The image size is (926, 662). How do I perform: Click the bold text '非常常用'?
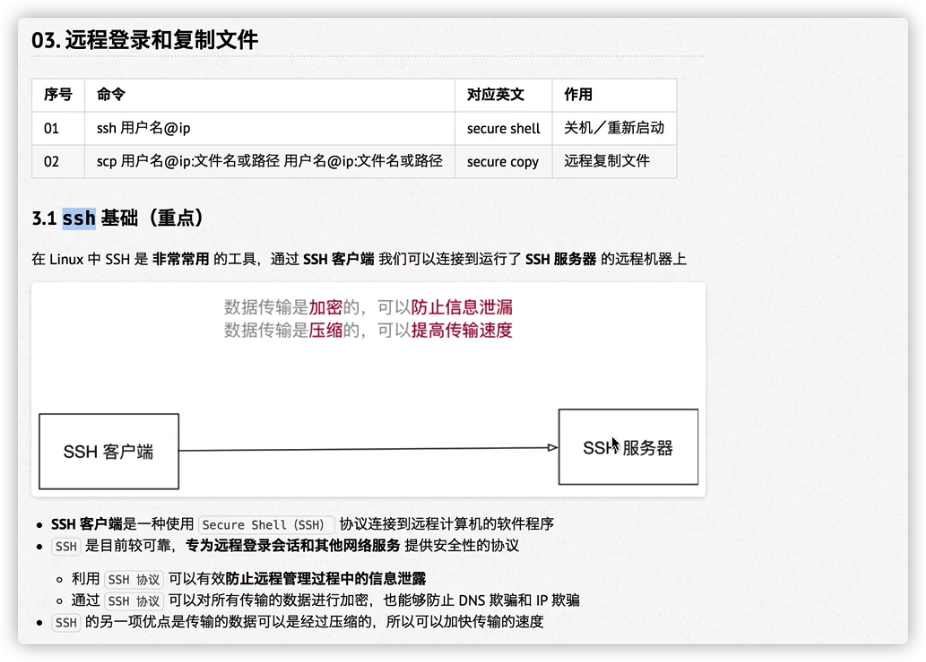181,259
